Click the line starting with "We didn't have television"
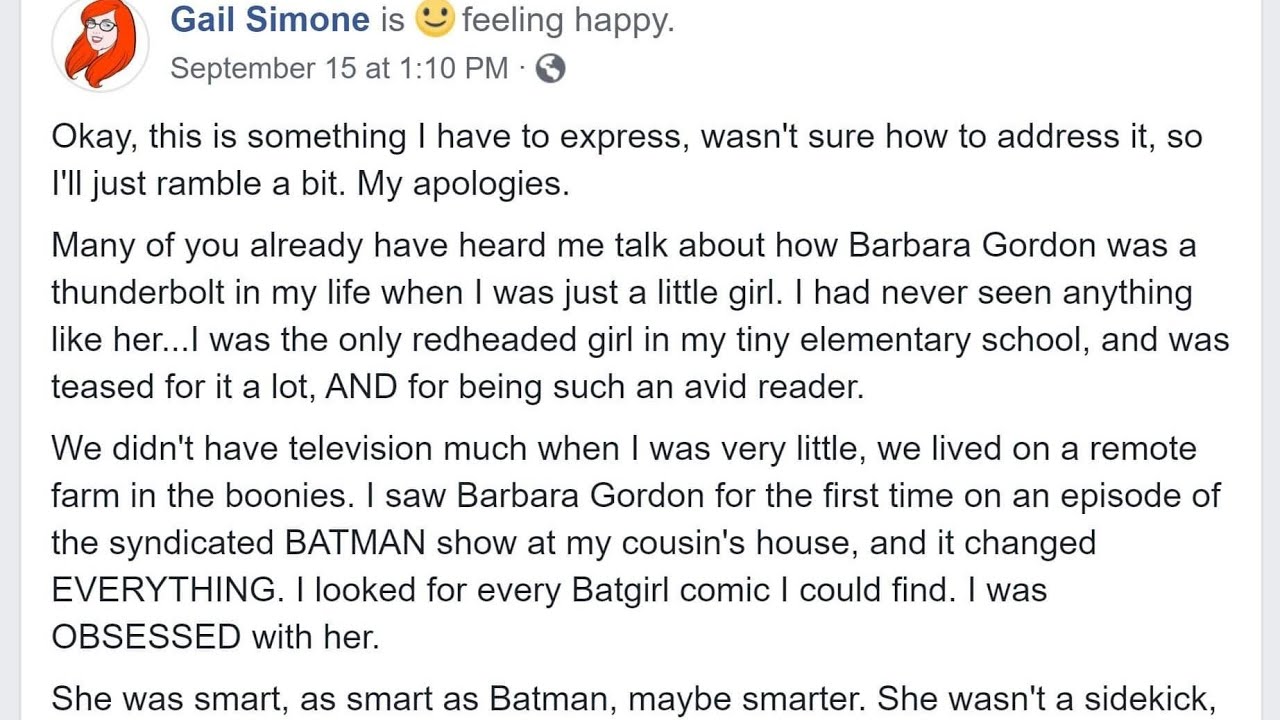 (x=623, y=448)
